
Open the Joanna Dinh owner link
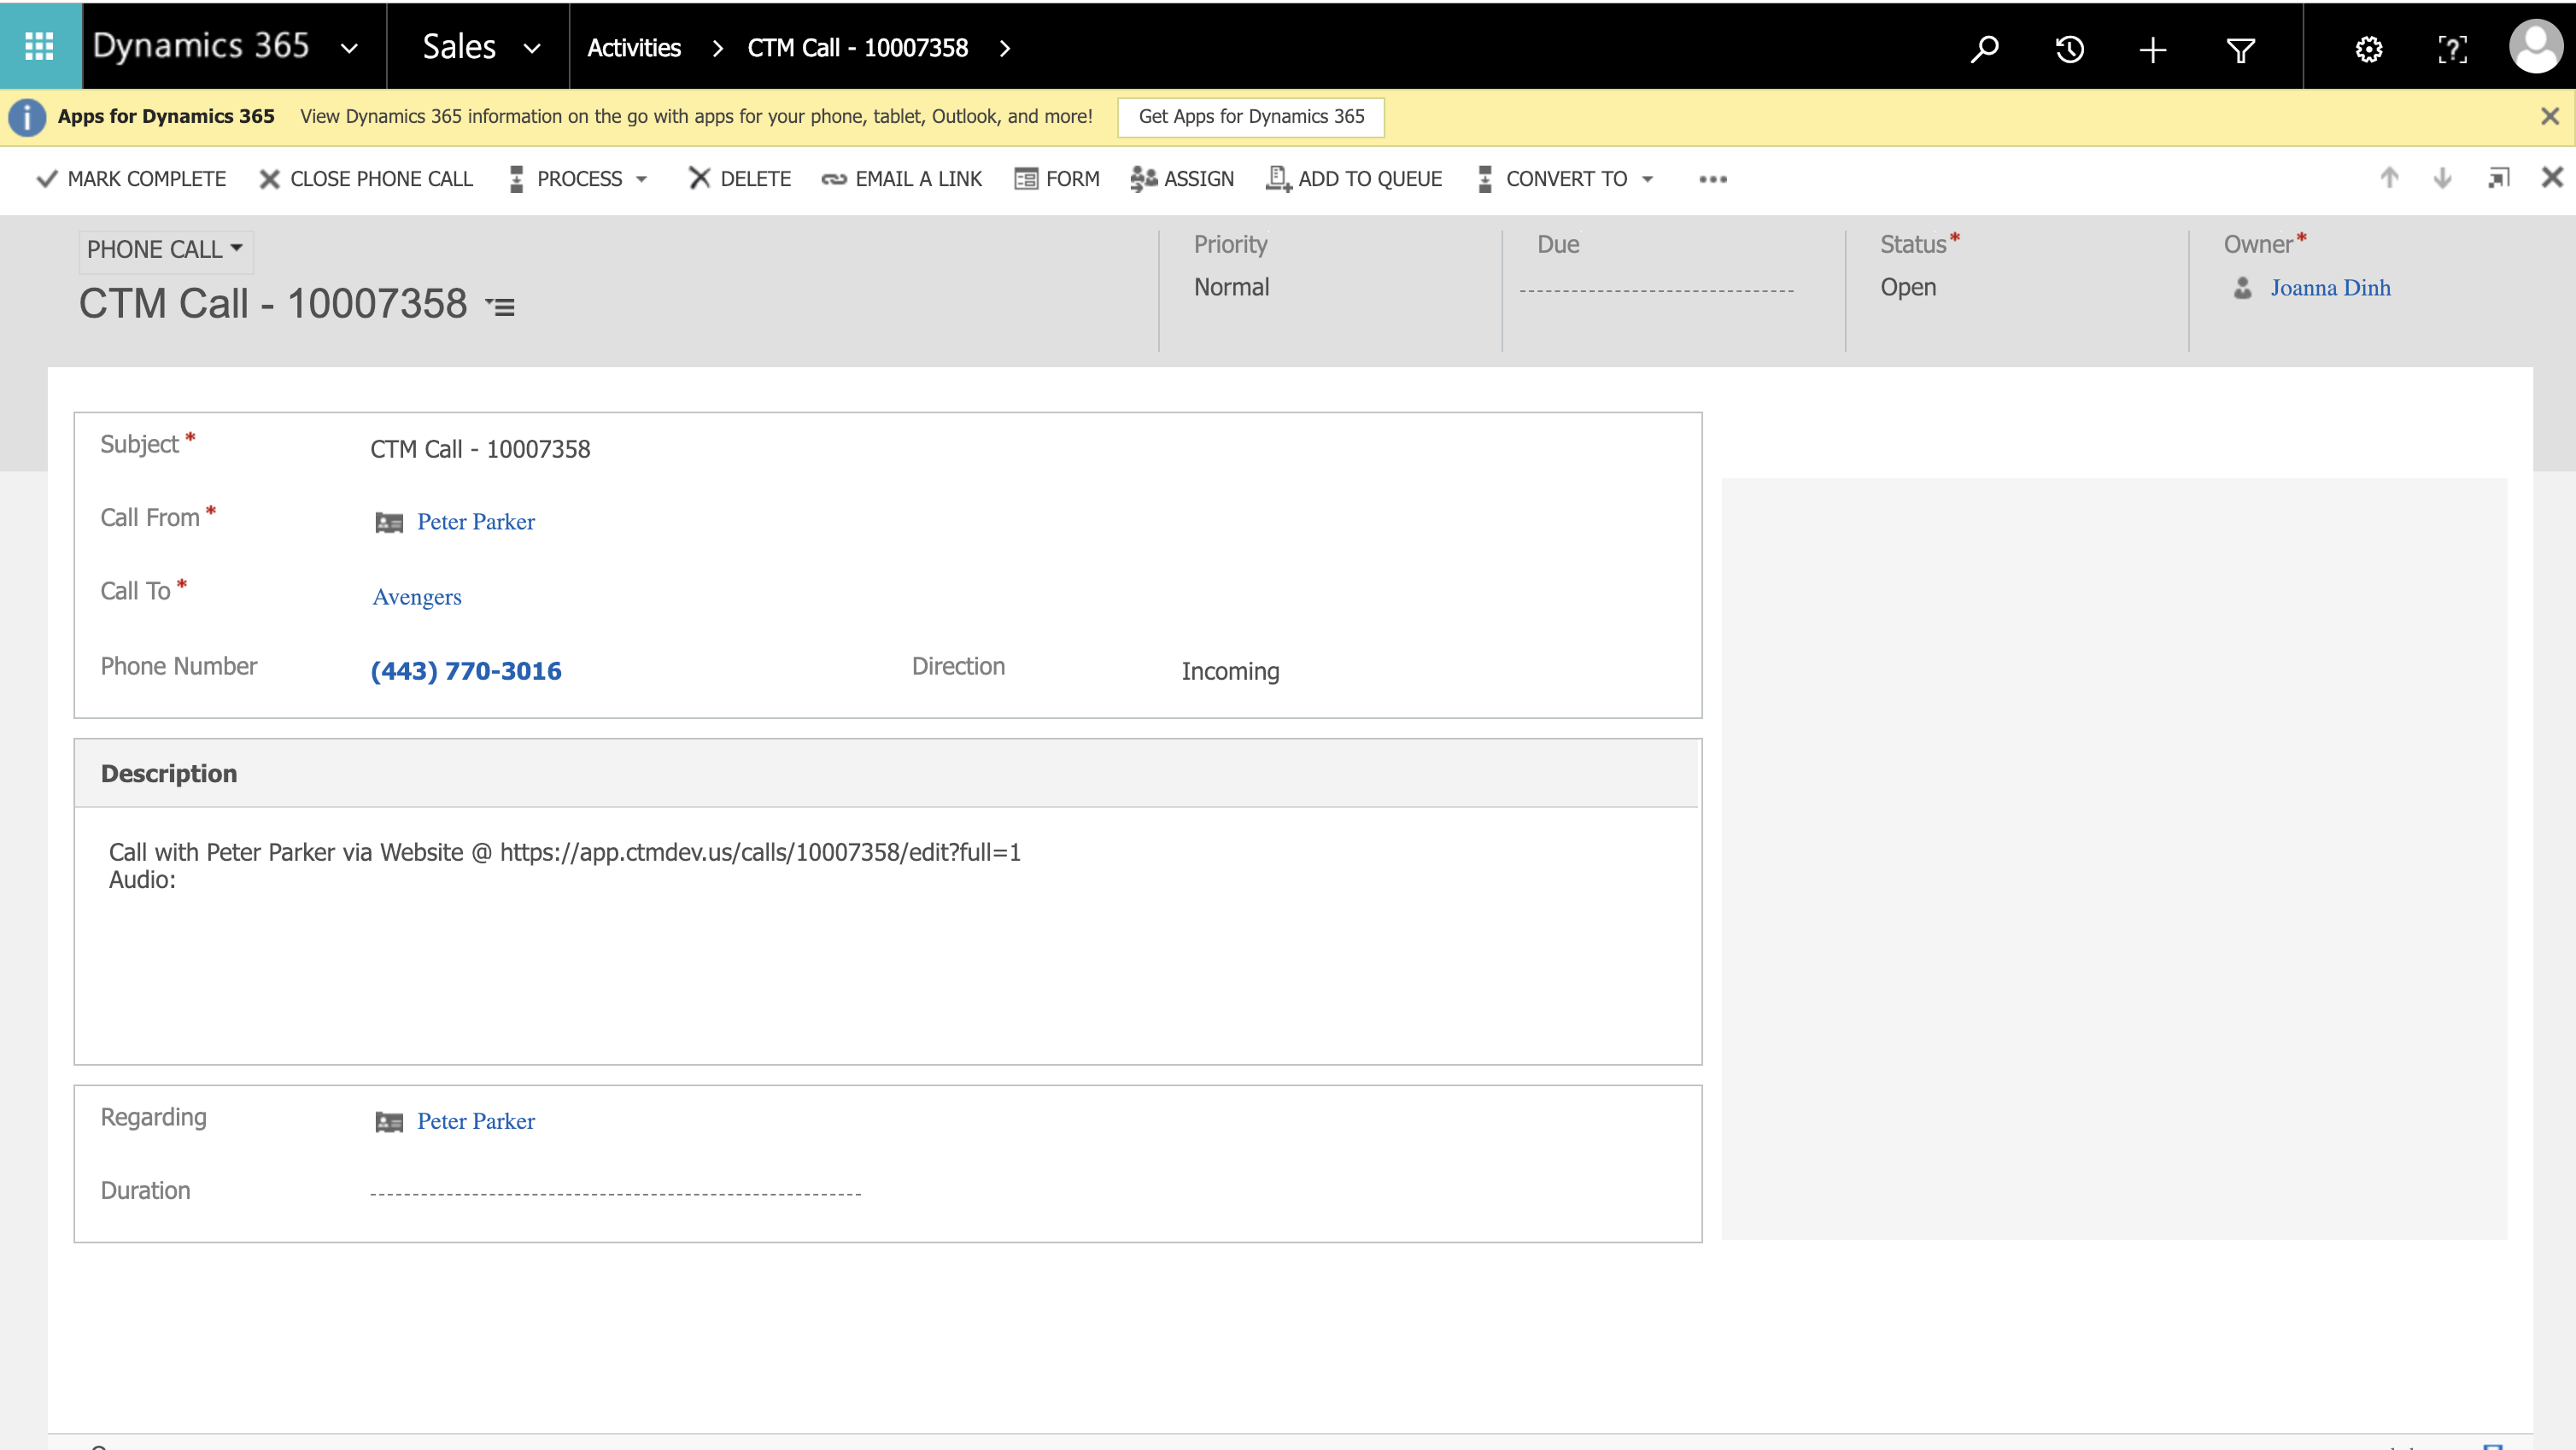pos(2329,288)
